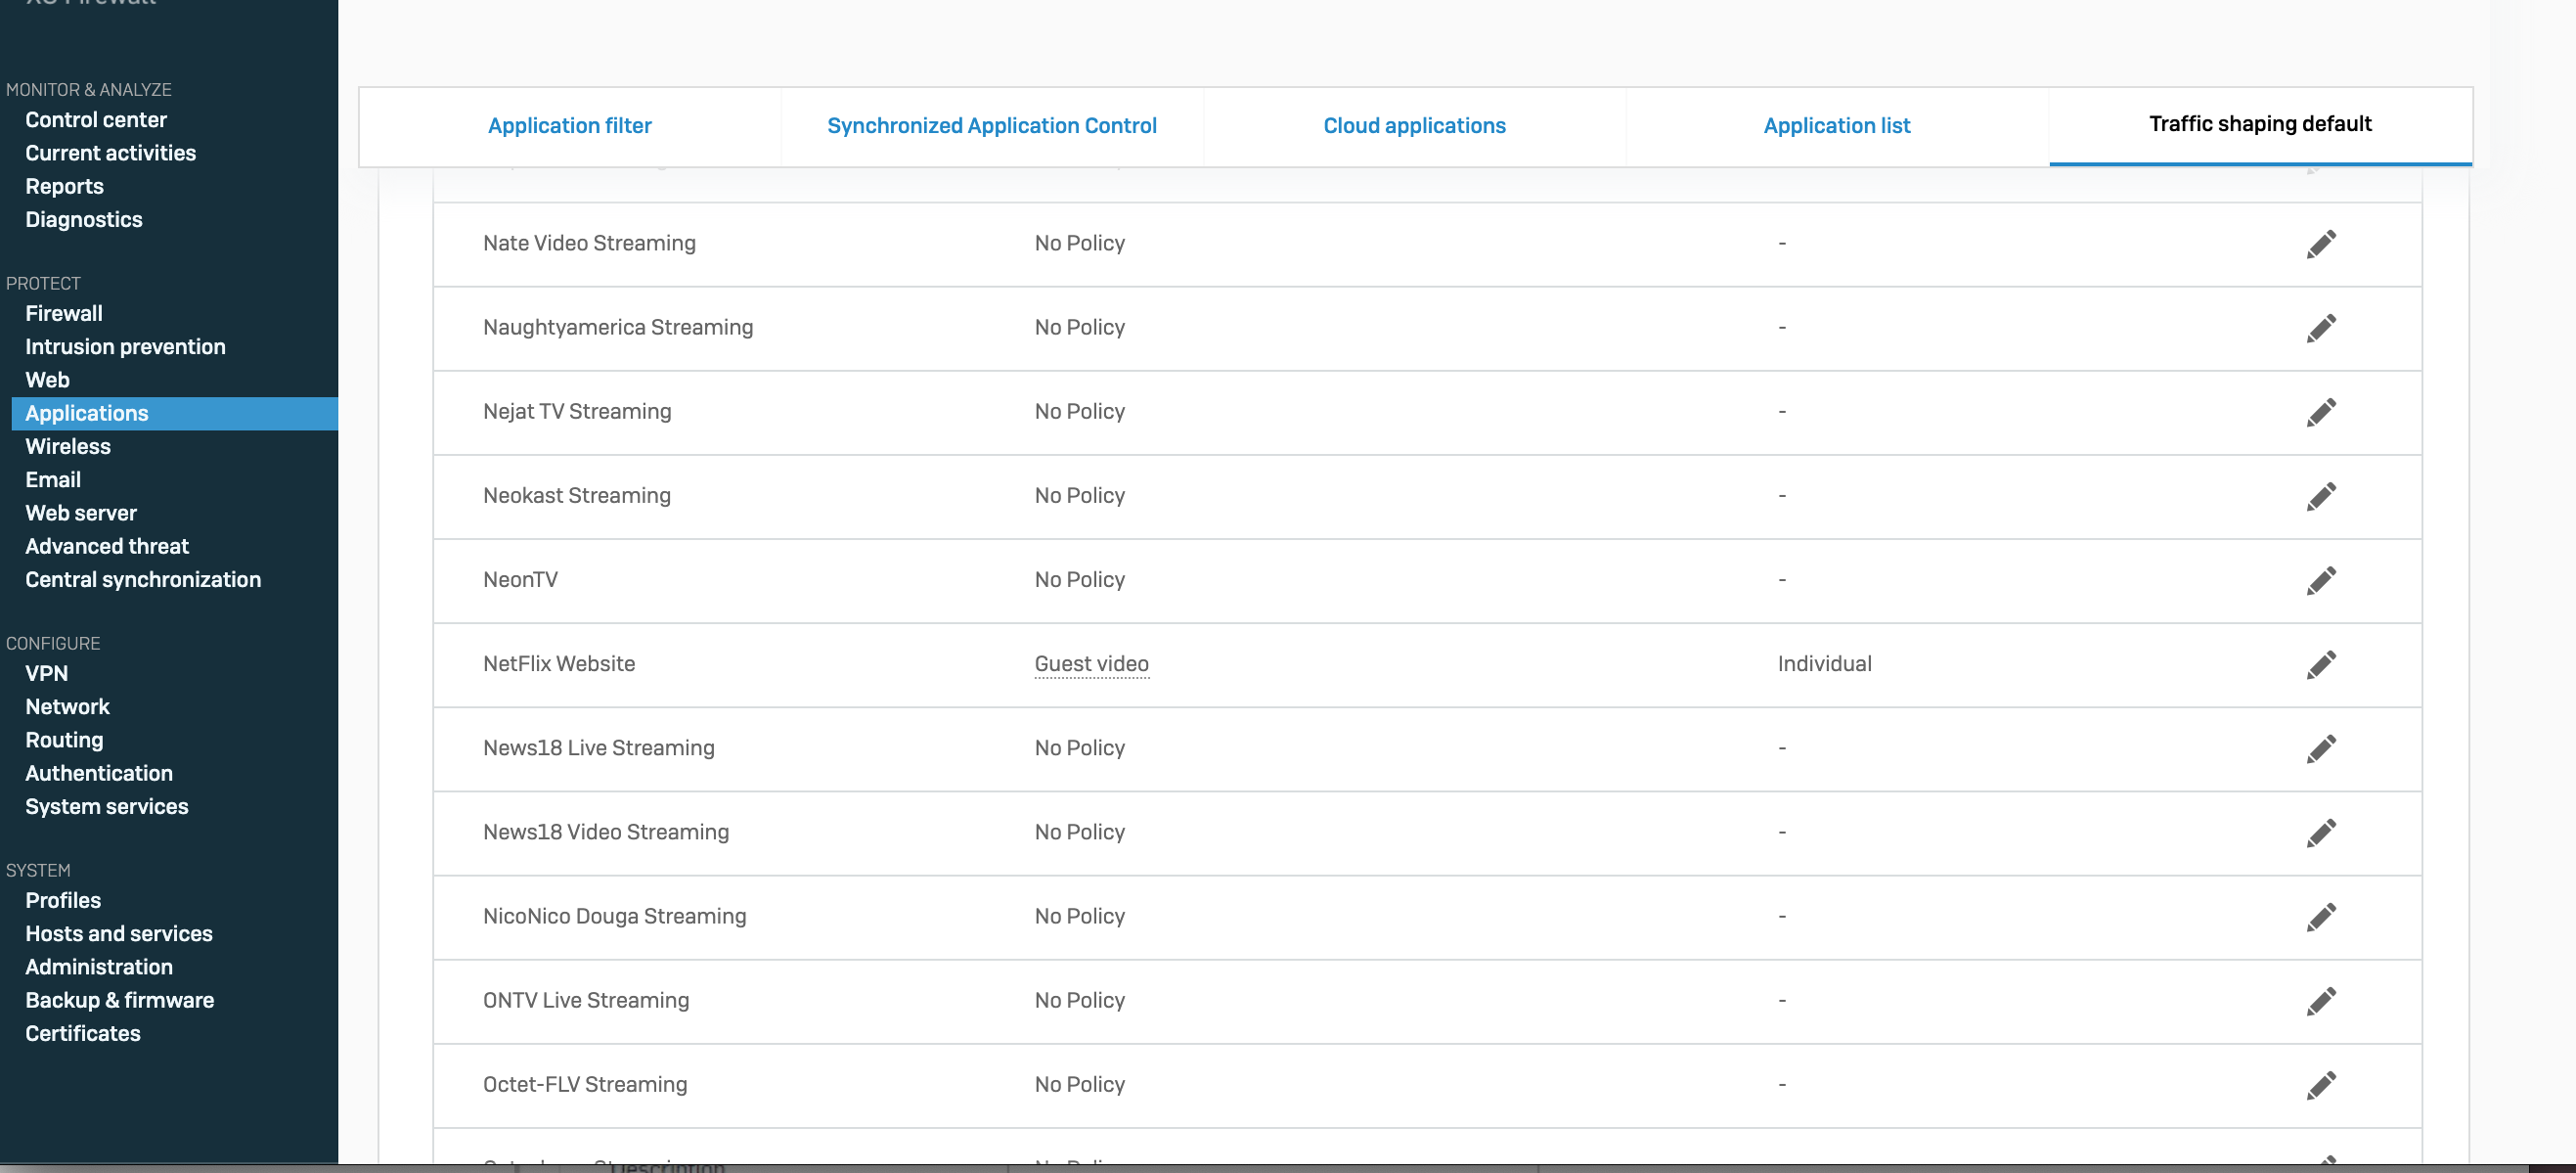Switch to Application filter tab

tap(569, 126)
